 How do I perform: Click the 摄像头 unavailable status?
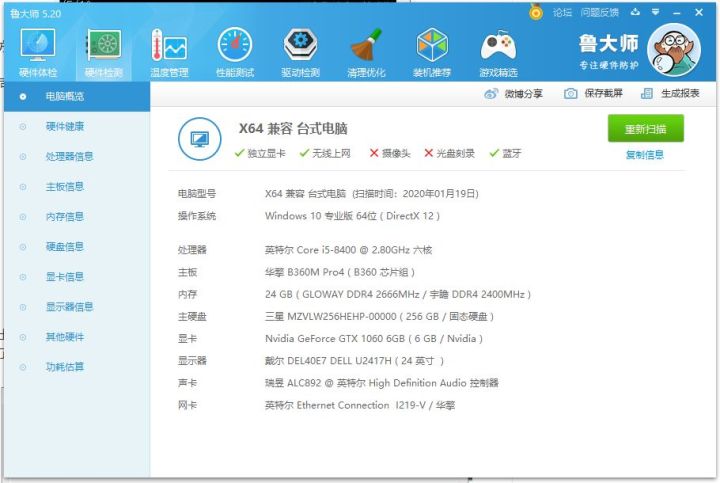[390, 153]
